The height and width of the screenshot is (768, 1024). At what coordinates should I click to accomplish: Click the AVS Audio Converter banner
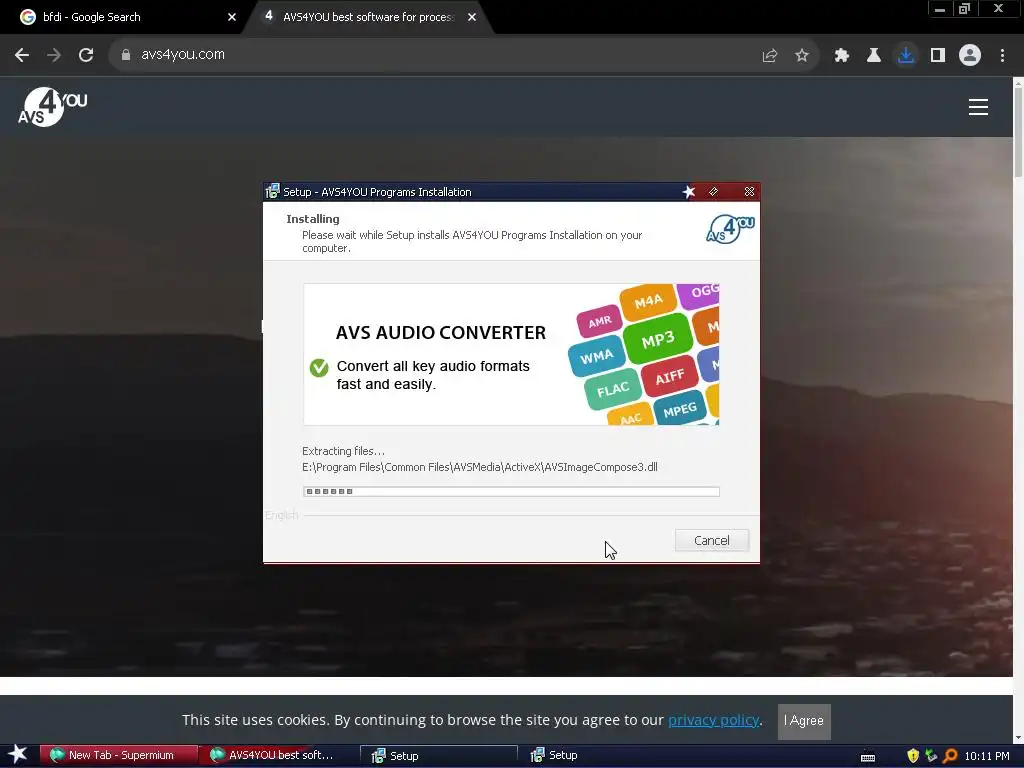511,355
